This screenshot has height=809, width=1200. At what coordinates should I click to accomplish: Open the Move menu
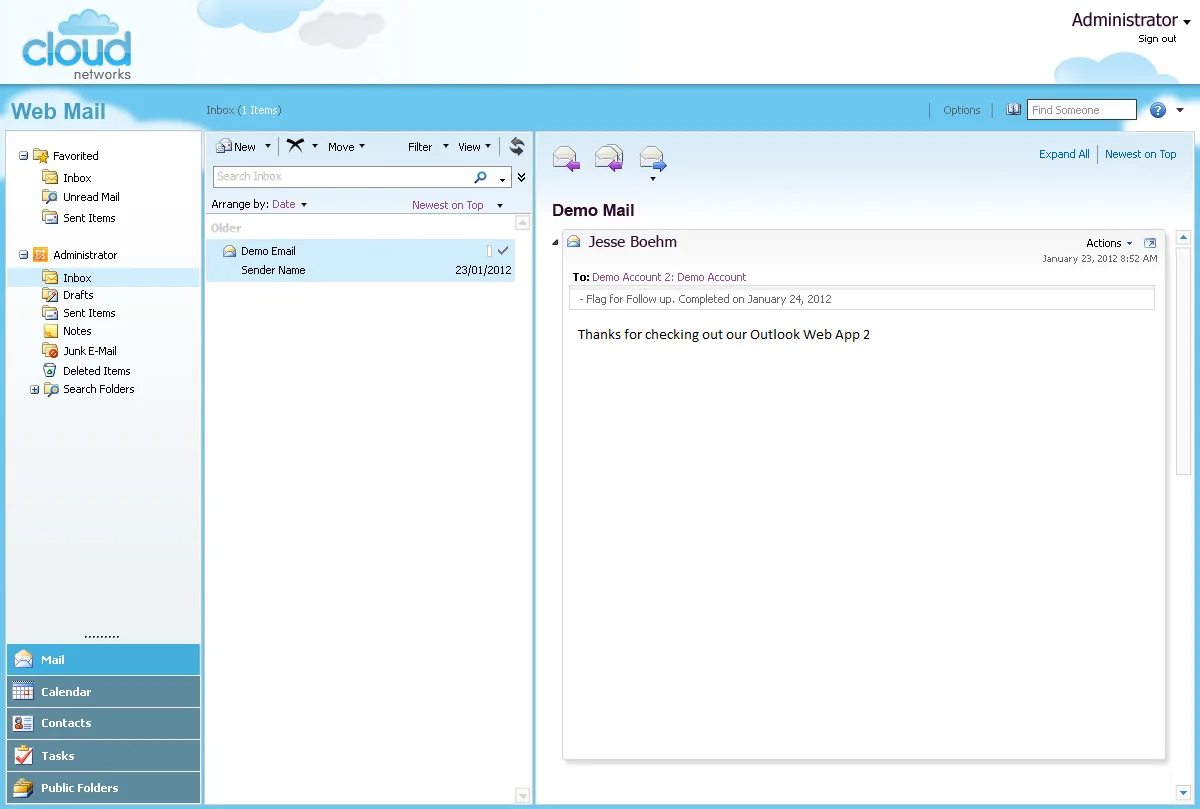point(346,147)
